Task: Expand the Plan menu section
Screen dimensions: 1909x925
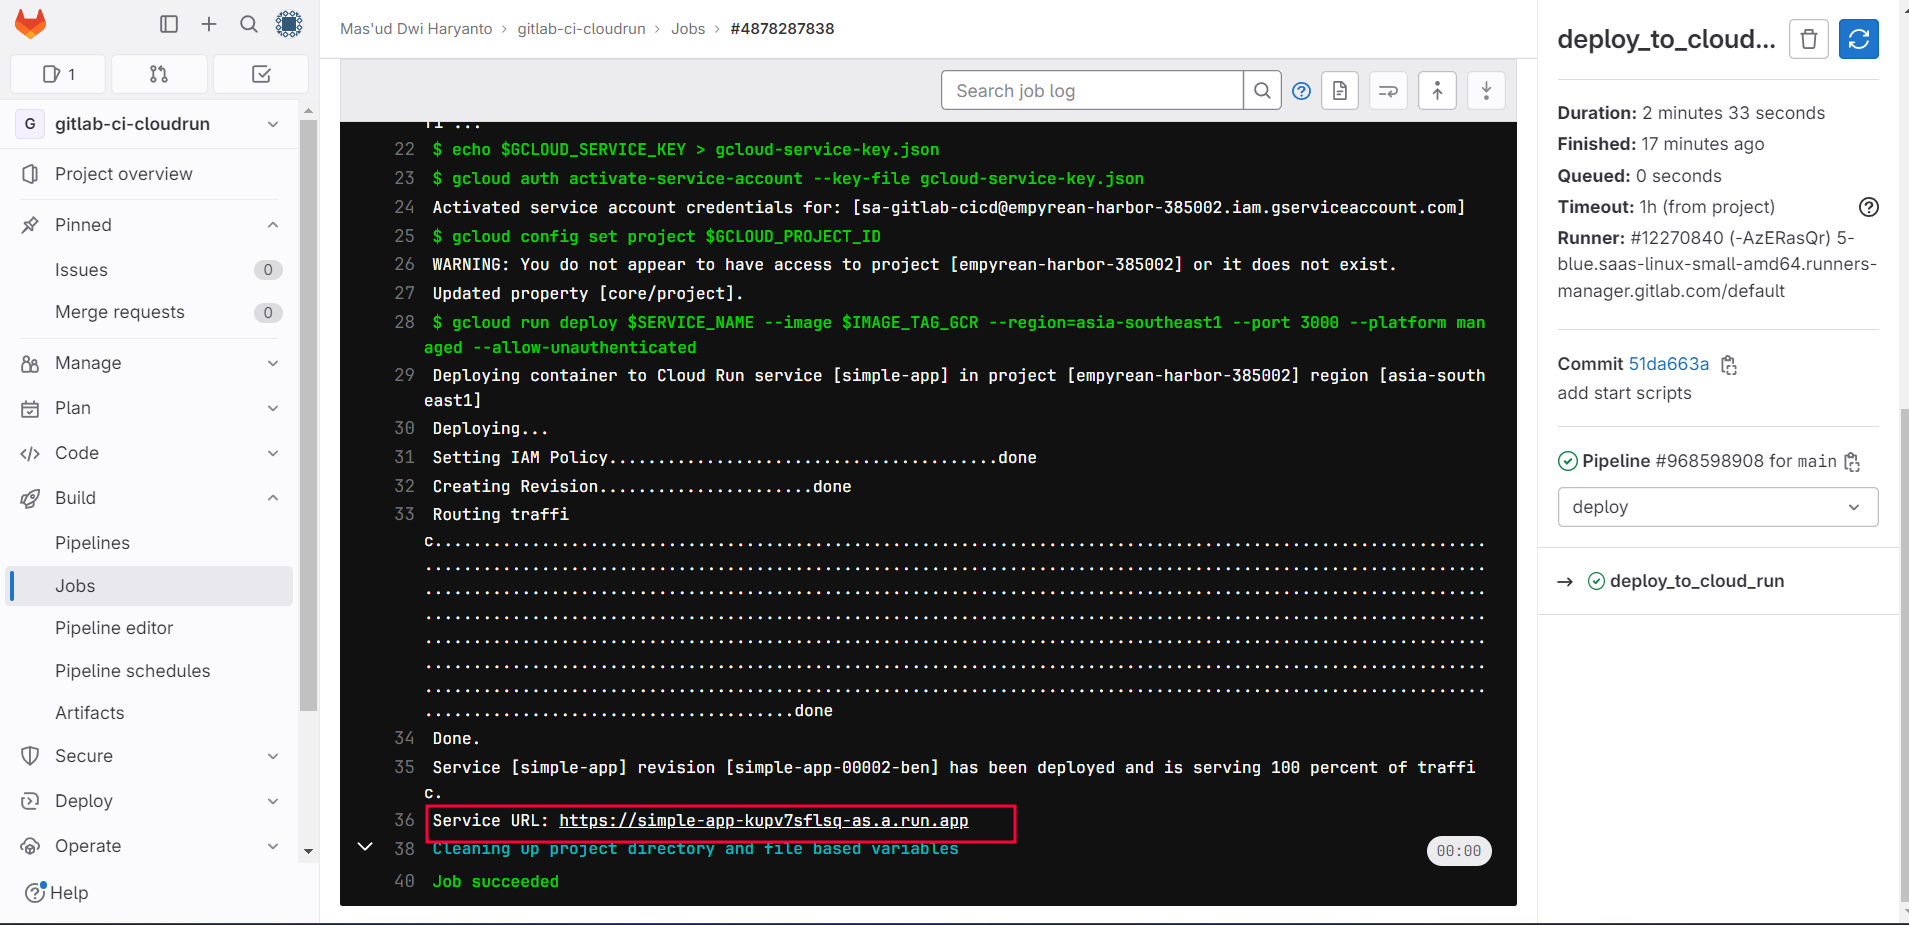Action: [273, 408]
